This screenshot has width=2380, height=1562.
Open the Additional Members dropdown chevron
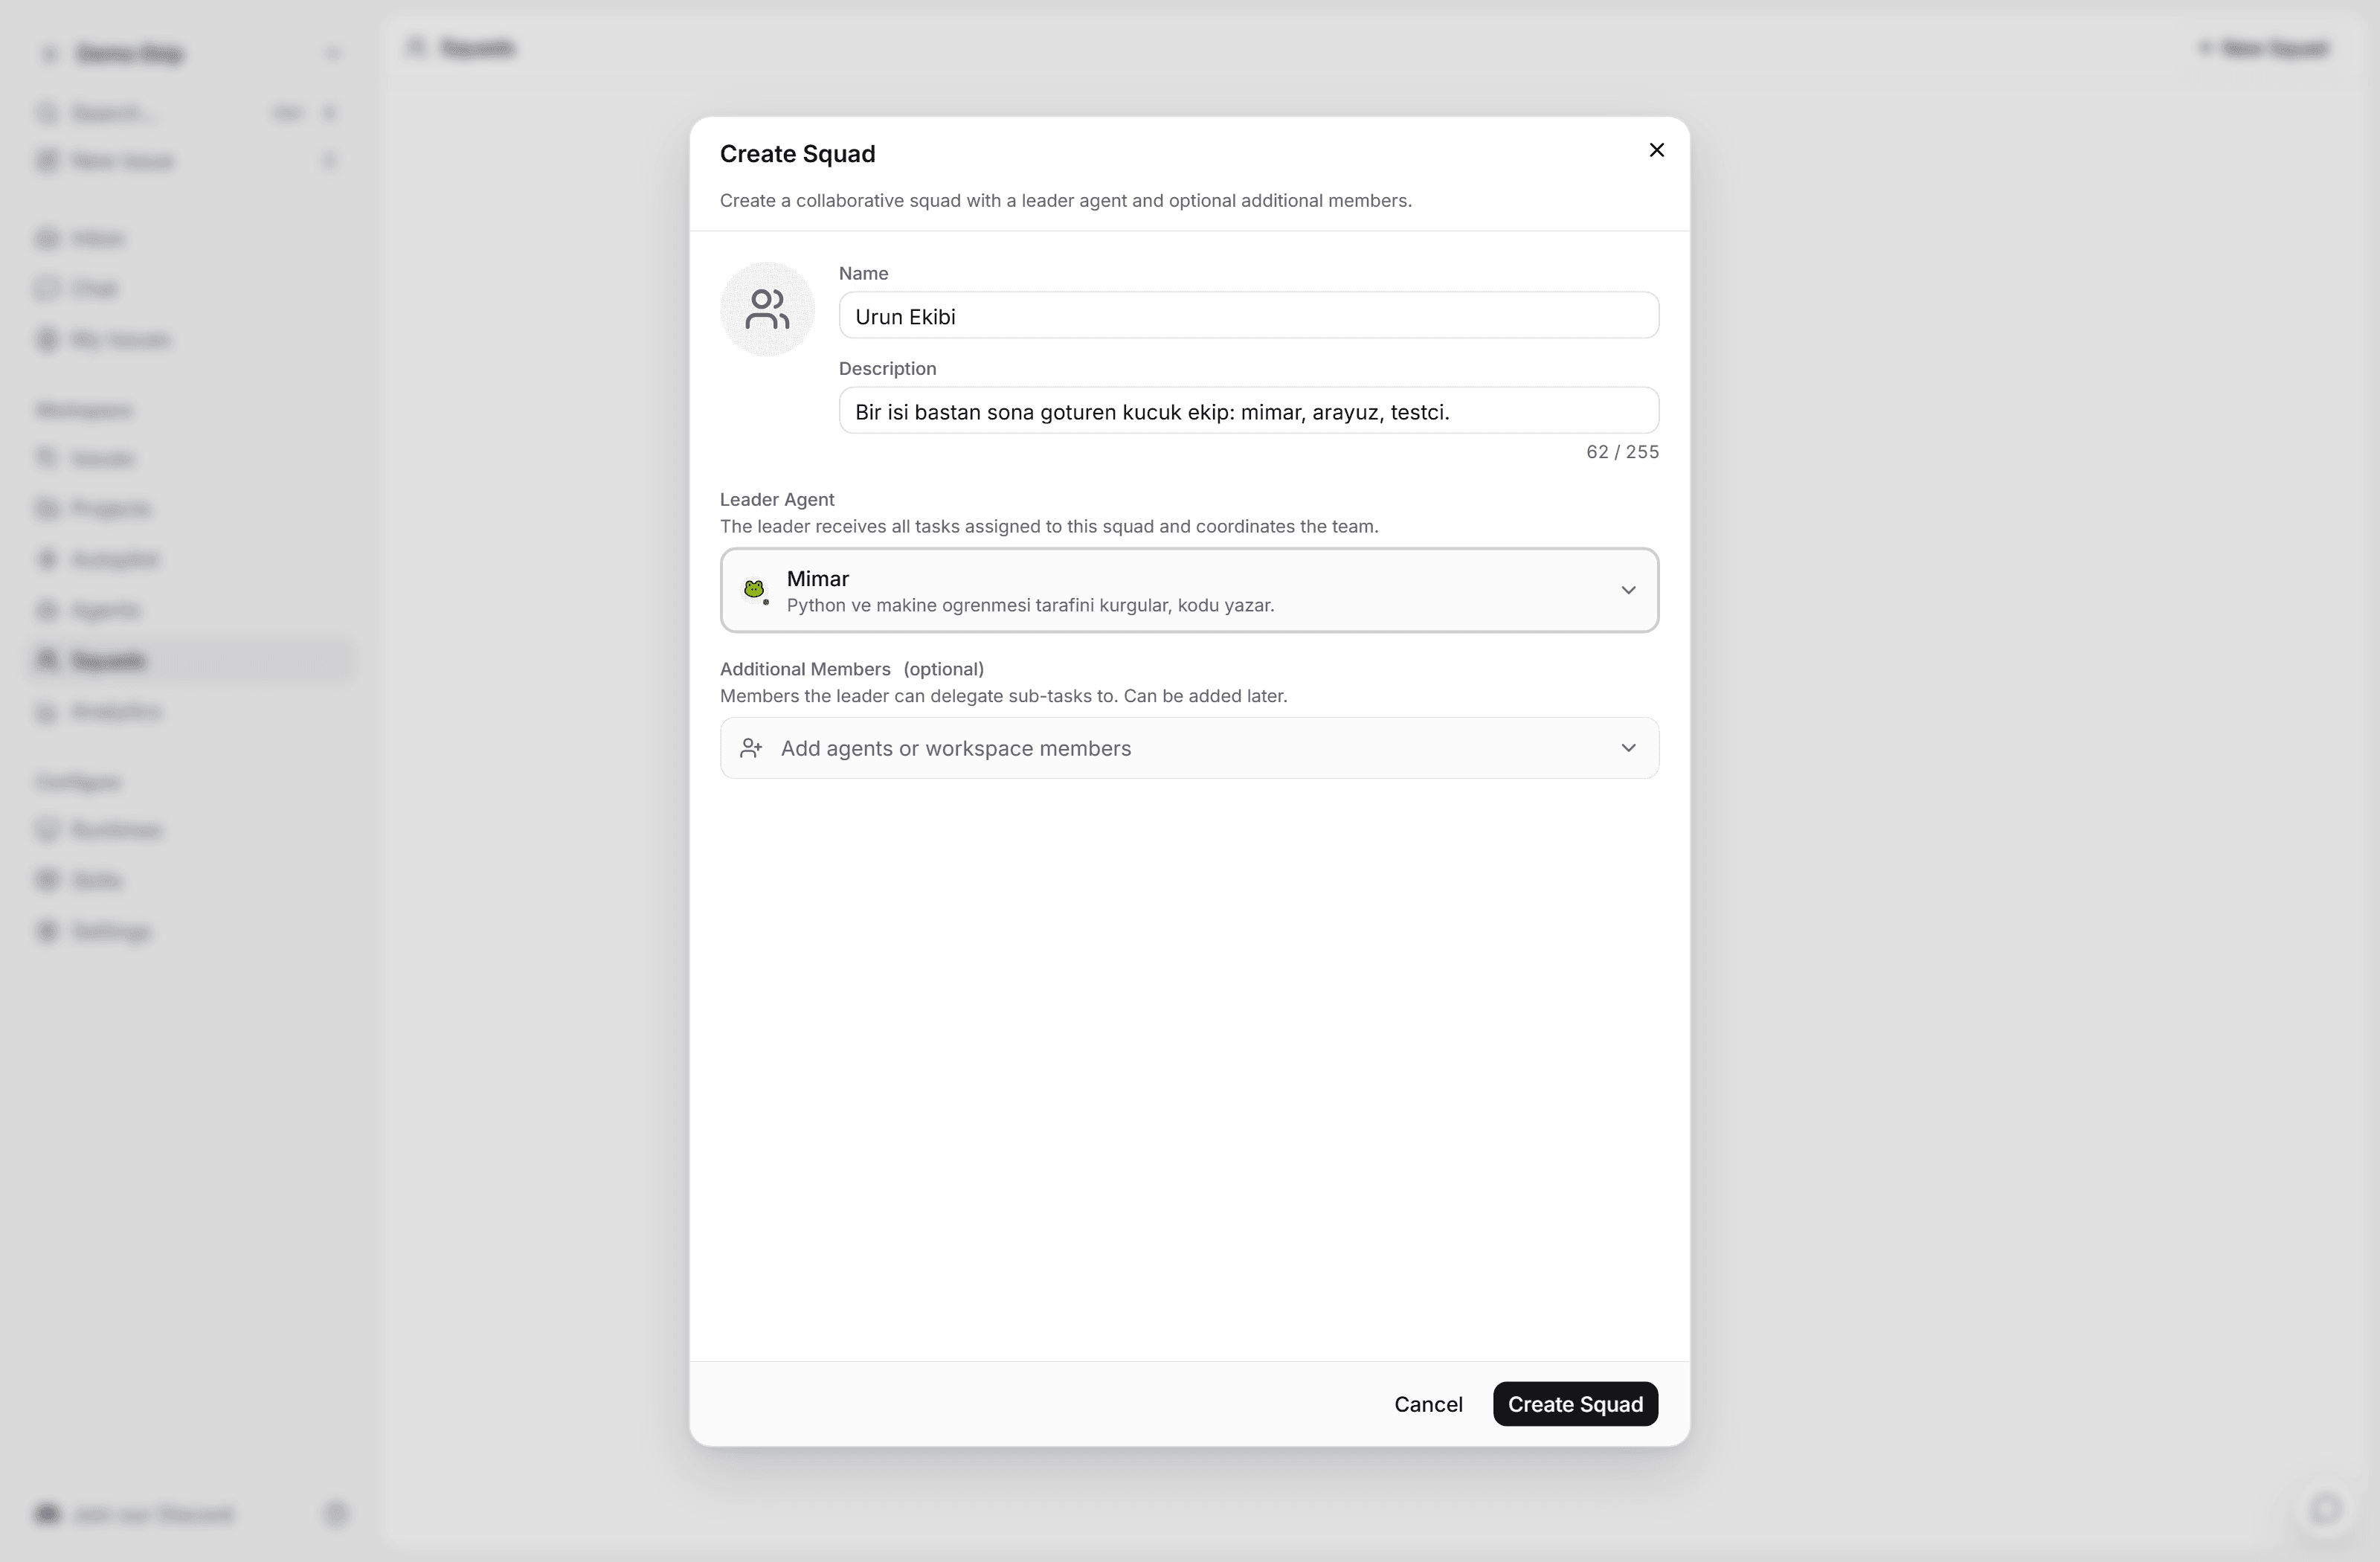click(1628, 748)
